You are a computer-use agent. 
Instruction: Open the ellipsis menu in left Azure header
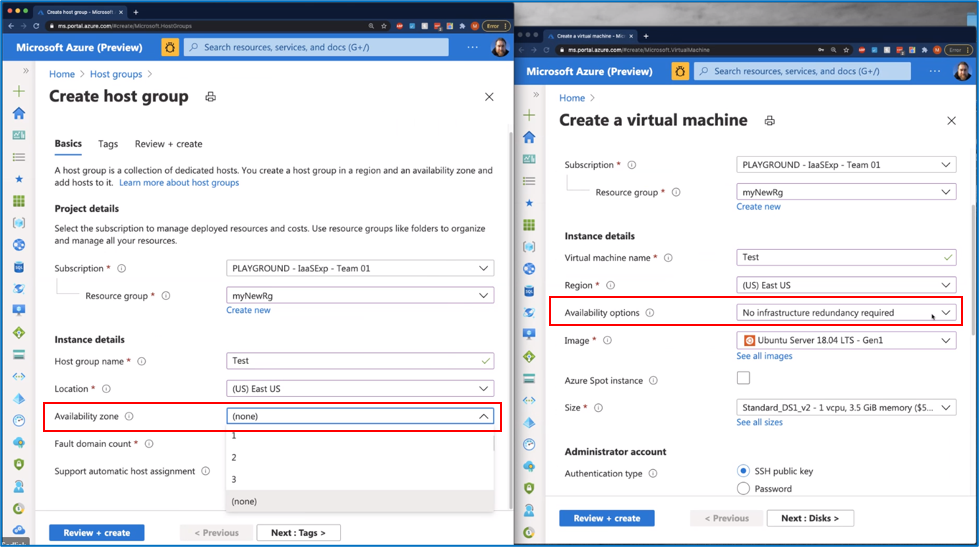point(473,47)
